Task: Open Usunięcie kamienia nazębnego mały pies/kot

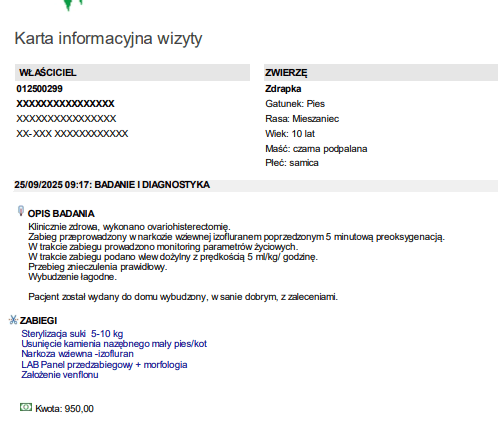Action: (x=114, y=344)
